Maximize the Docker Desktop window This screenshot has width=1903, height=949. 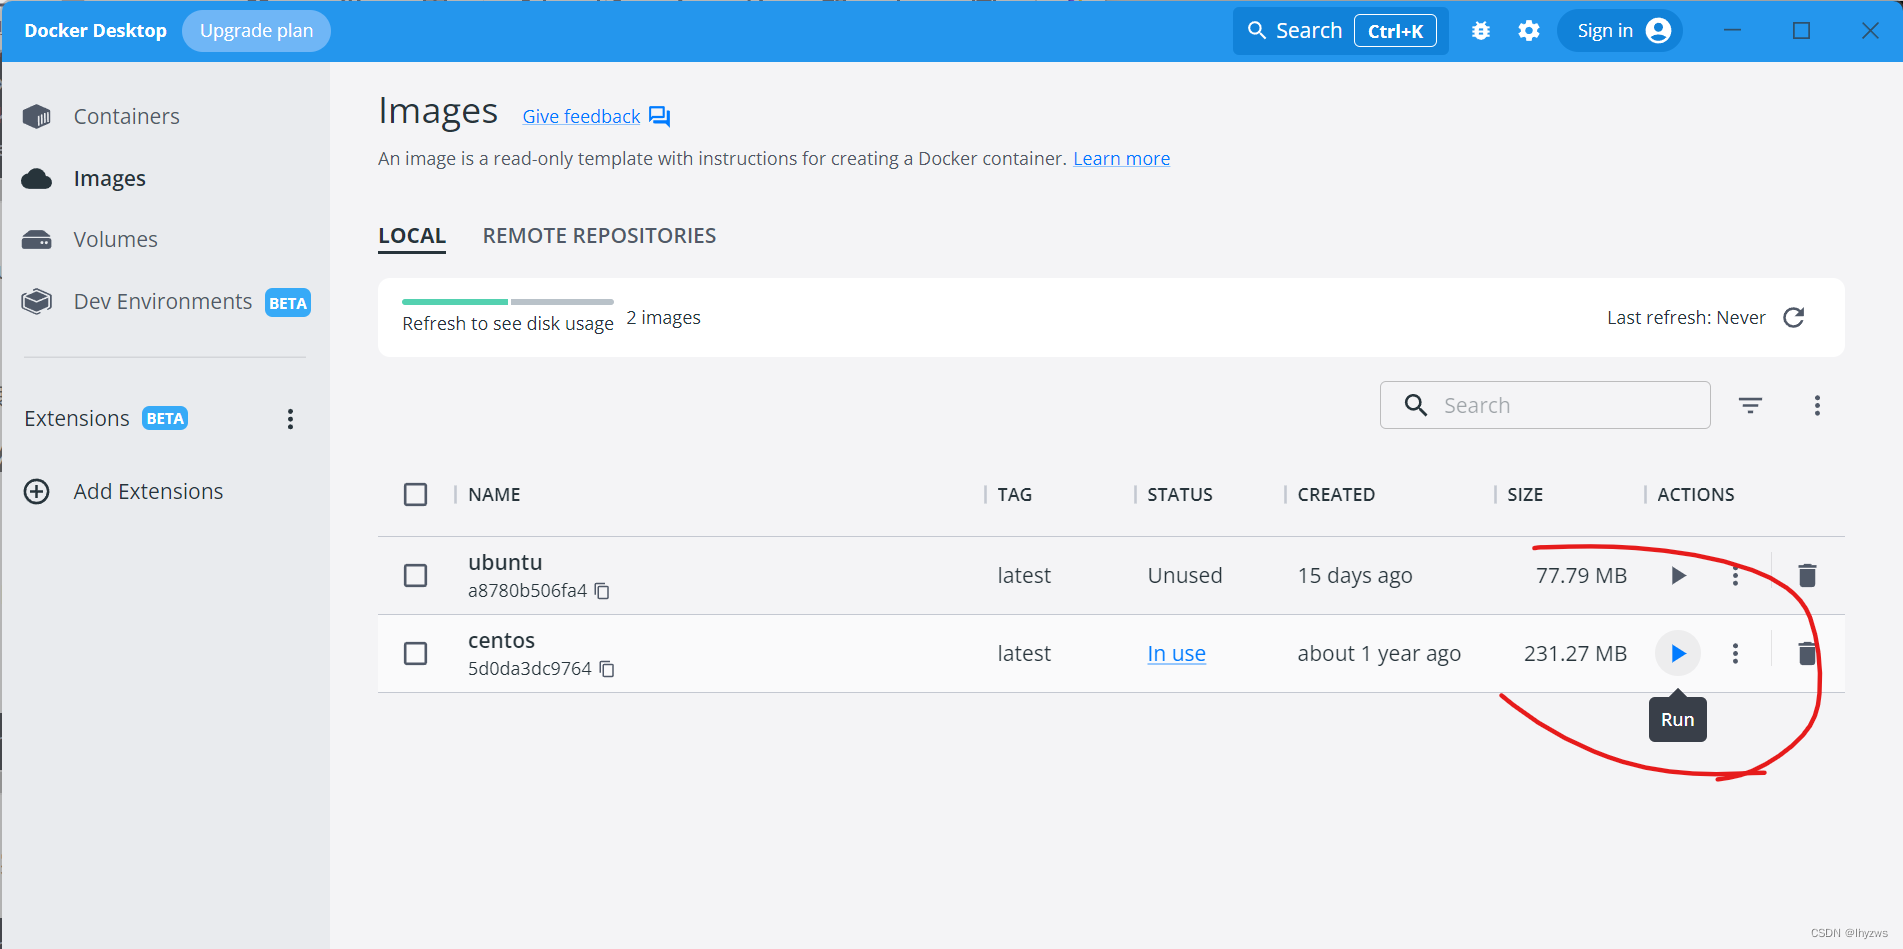coord(1801,31)
